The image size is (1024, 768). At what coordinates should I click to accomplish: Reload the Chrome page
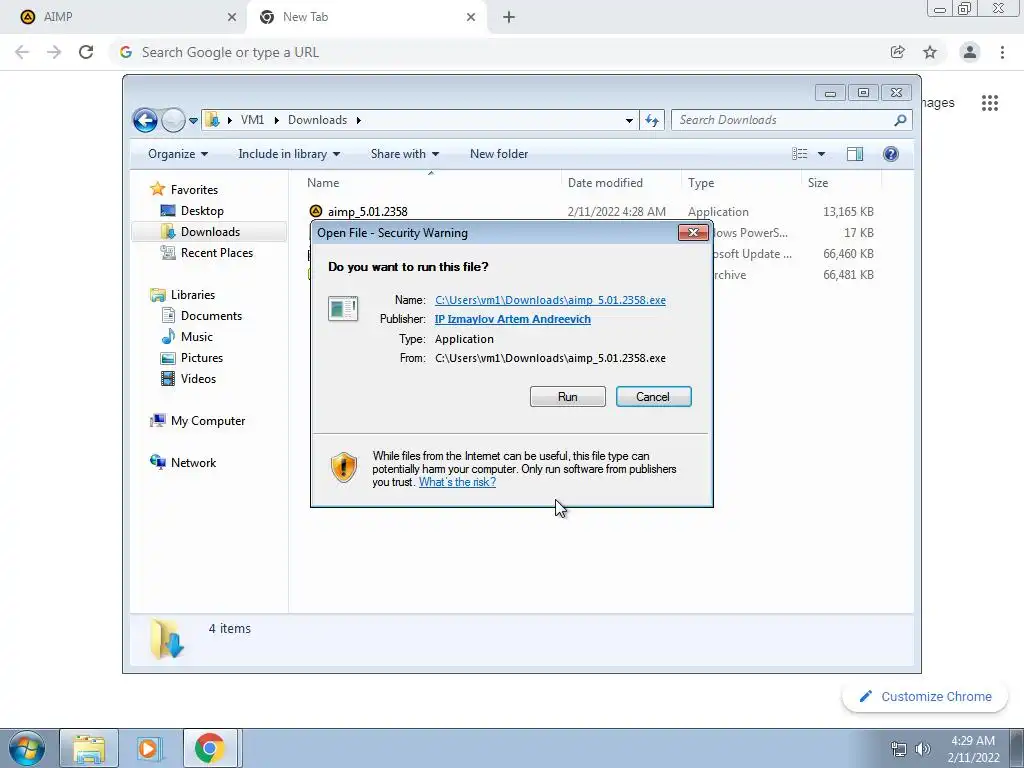pos(86,52)
